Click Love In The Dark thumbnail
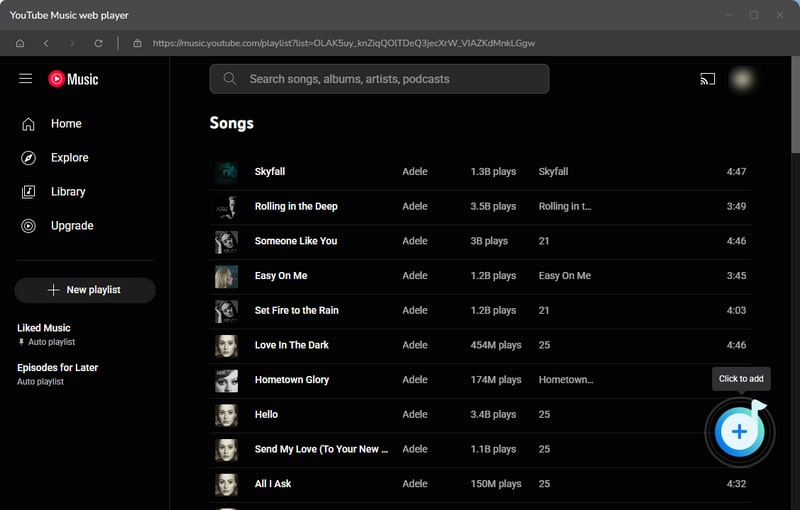Screen dimensions: 800x510 tap(226, 345)
